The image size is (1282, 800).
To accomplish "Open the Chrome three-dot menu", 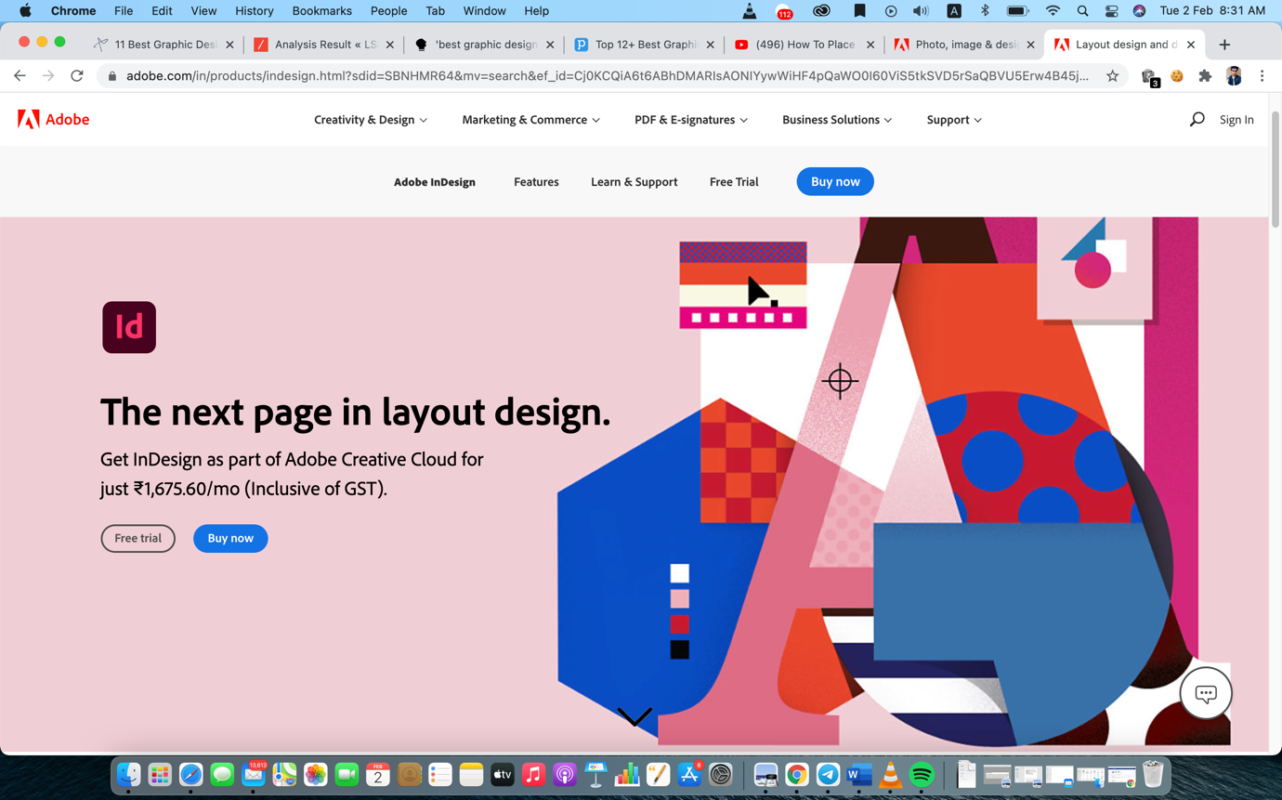I will (1262, 76).
